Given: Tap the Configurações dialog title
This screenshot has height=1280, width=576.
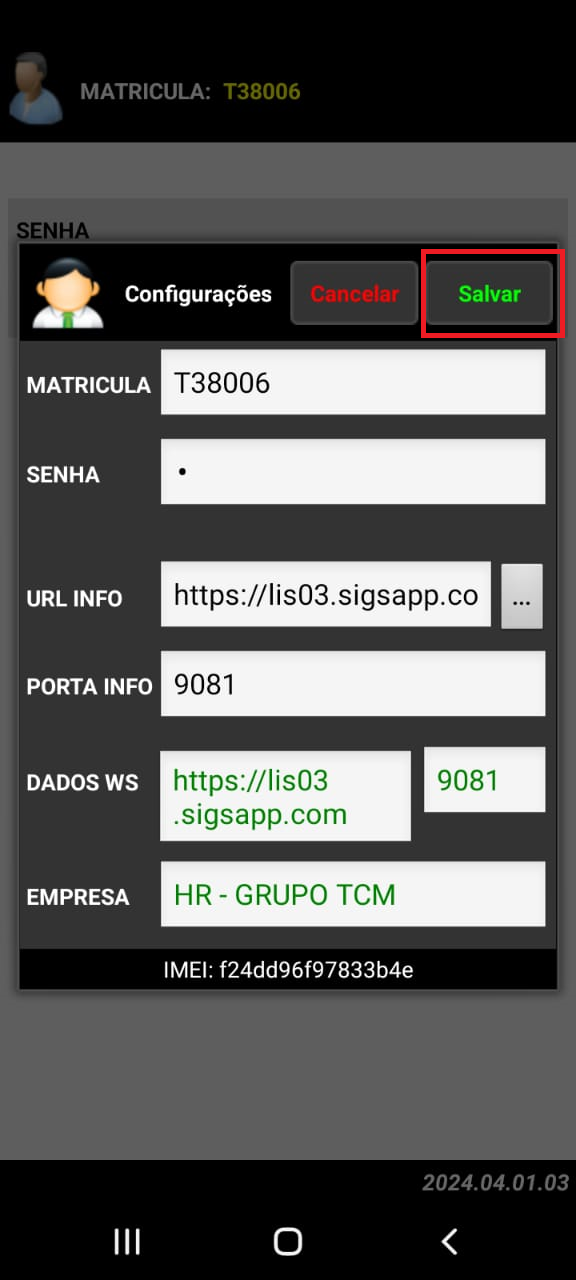Looking at the screenshot, I should pyautogui.click(x=198, y=294).
